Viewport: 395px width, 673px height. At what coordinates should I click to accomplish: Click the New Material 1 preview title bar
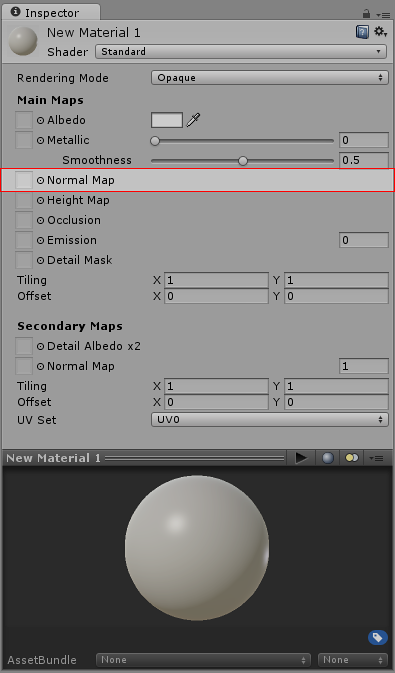tap(144, 458)
